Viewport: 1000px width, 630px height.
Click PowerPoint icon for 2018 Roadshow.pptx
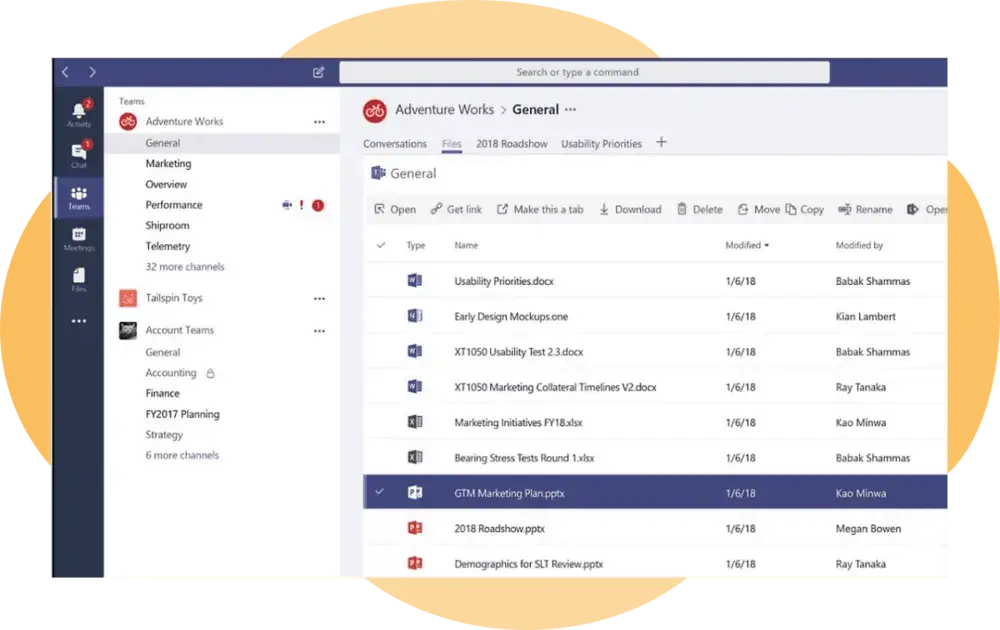point(415,527)
